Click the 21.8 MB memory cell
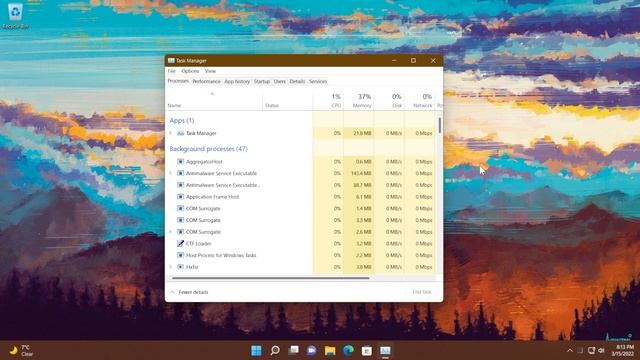The width and height of the screenshot is (640, 360). (358, 133)
